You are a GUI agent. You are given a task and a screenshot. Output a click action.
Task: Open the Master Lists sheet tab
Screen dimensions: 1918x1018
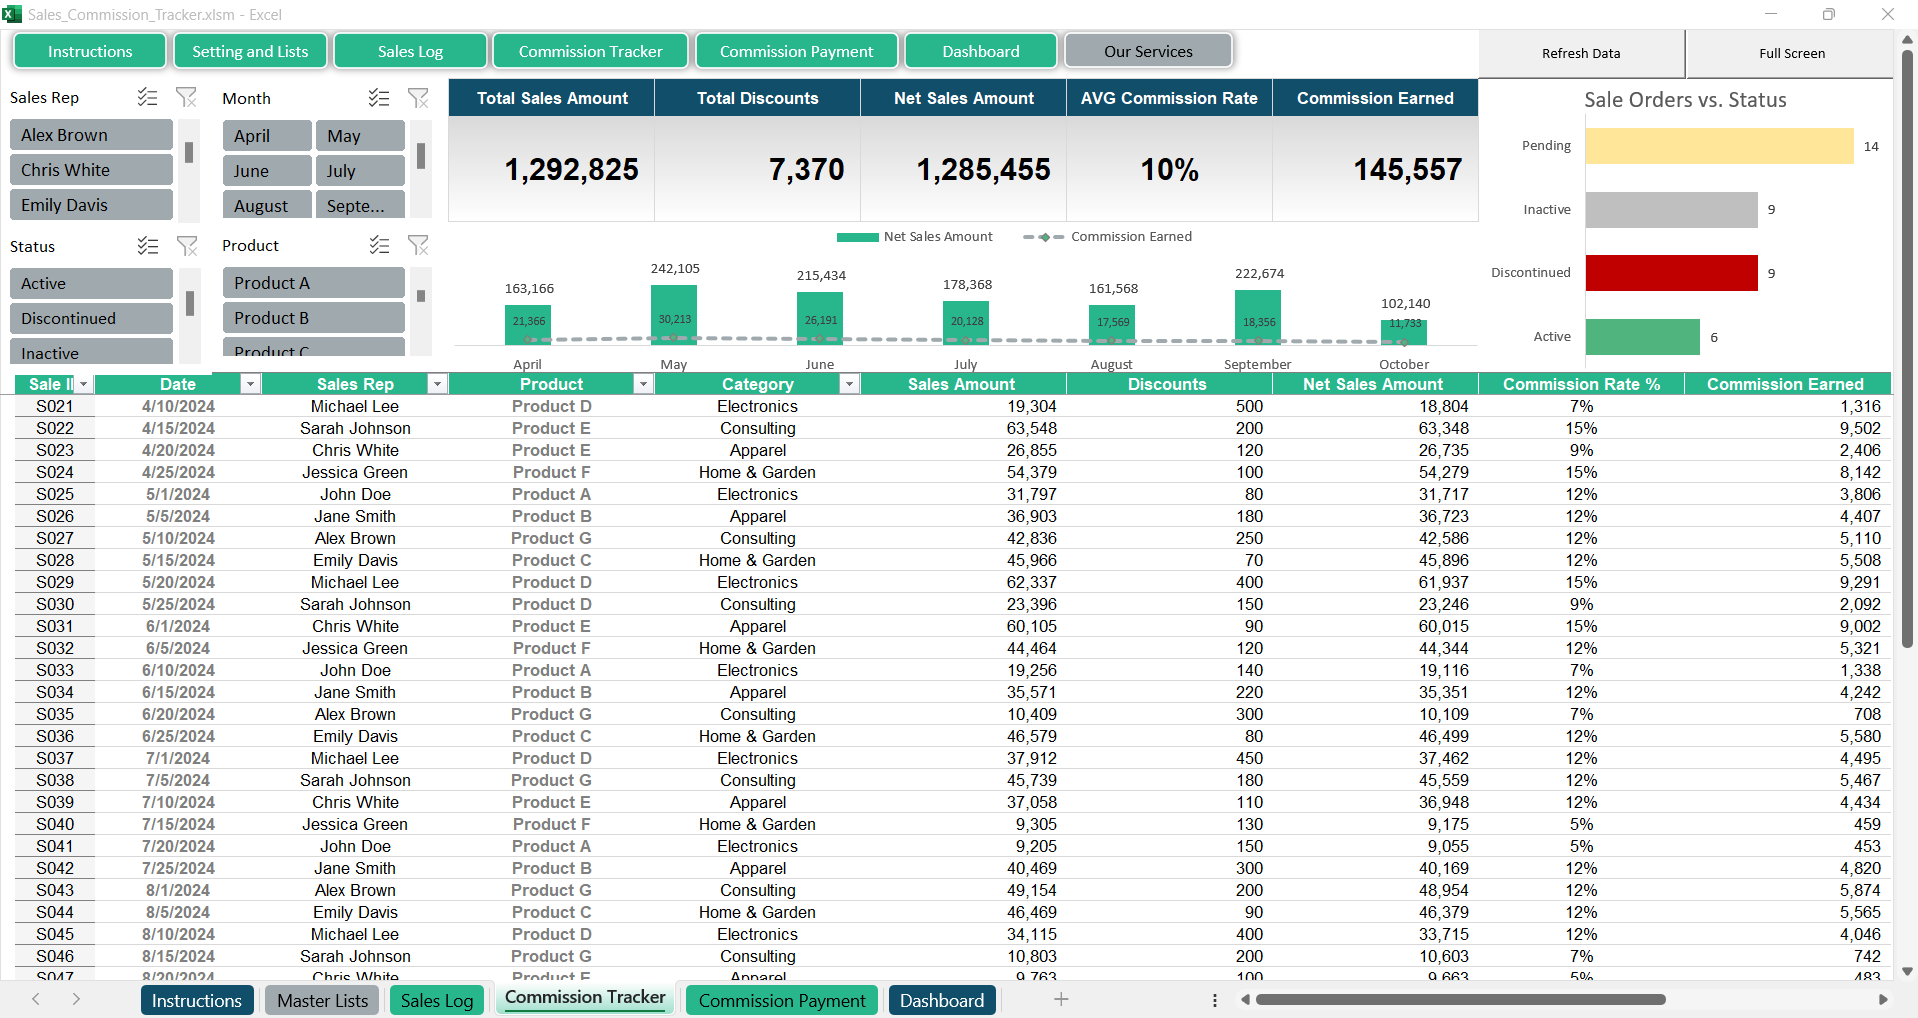coord(322,1000)
